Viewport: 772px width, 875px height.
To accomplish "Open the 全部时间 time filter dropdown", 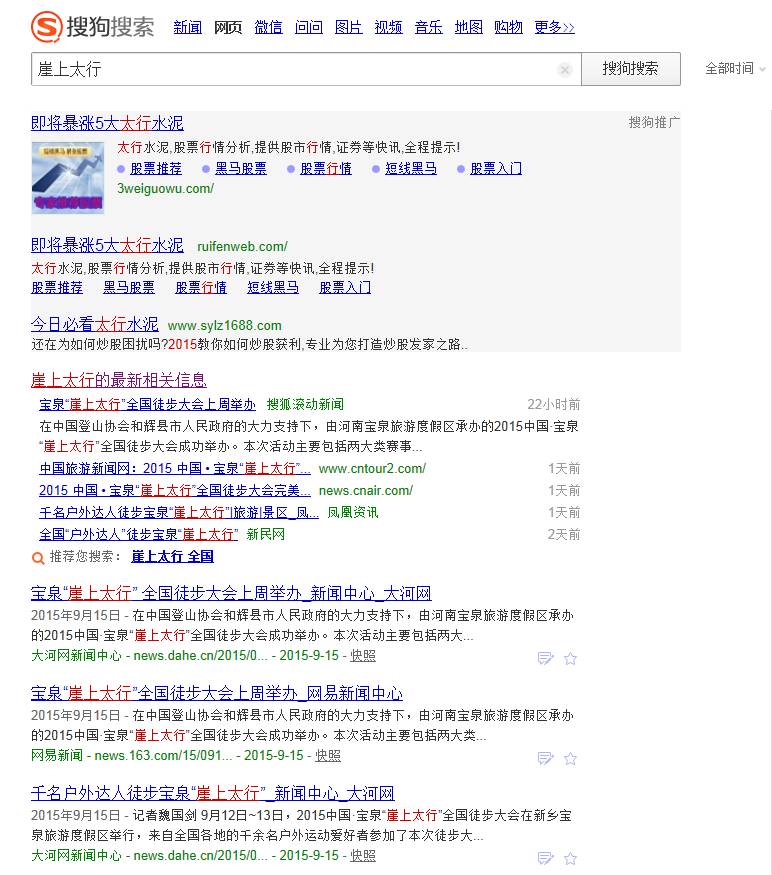I will pos(735,69).
